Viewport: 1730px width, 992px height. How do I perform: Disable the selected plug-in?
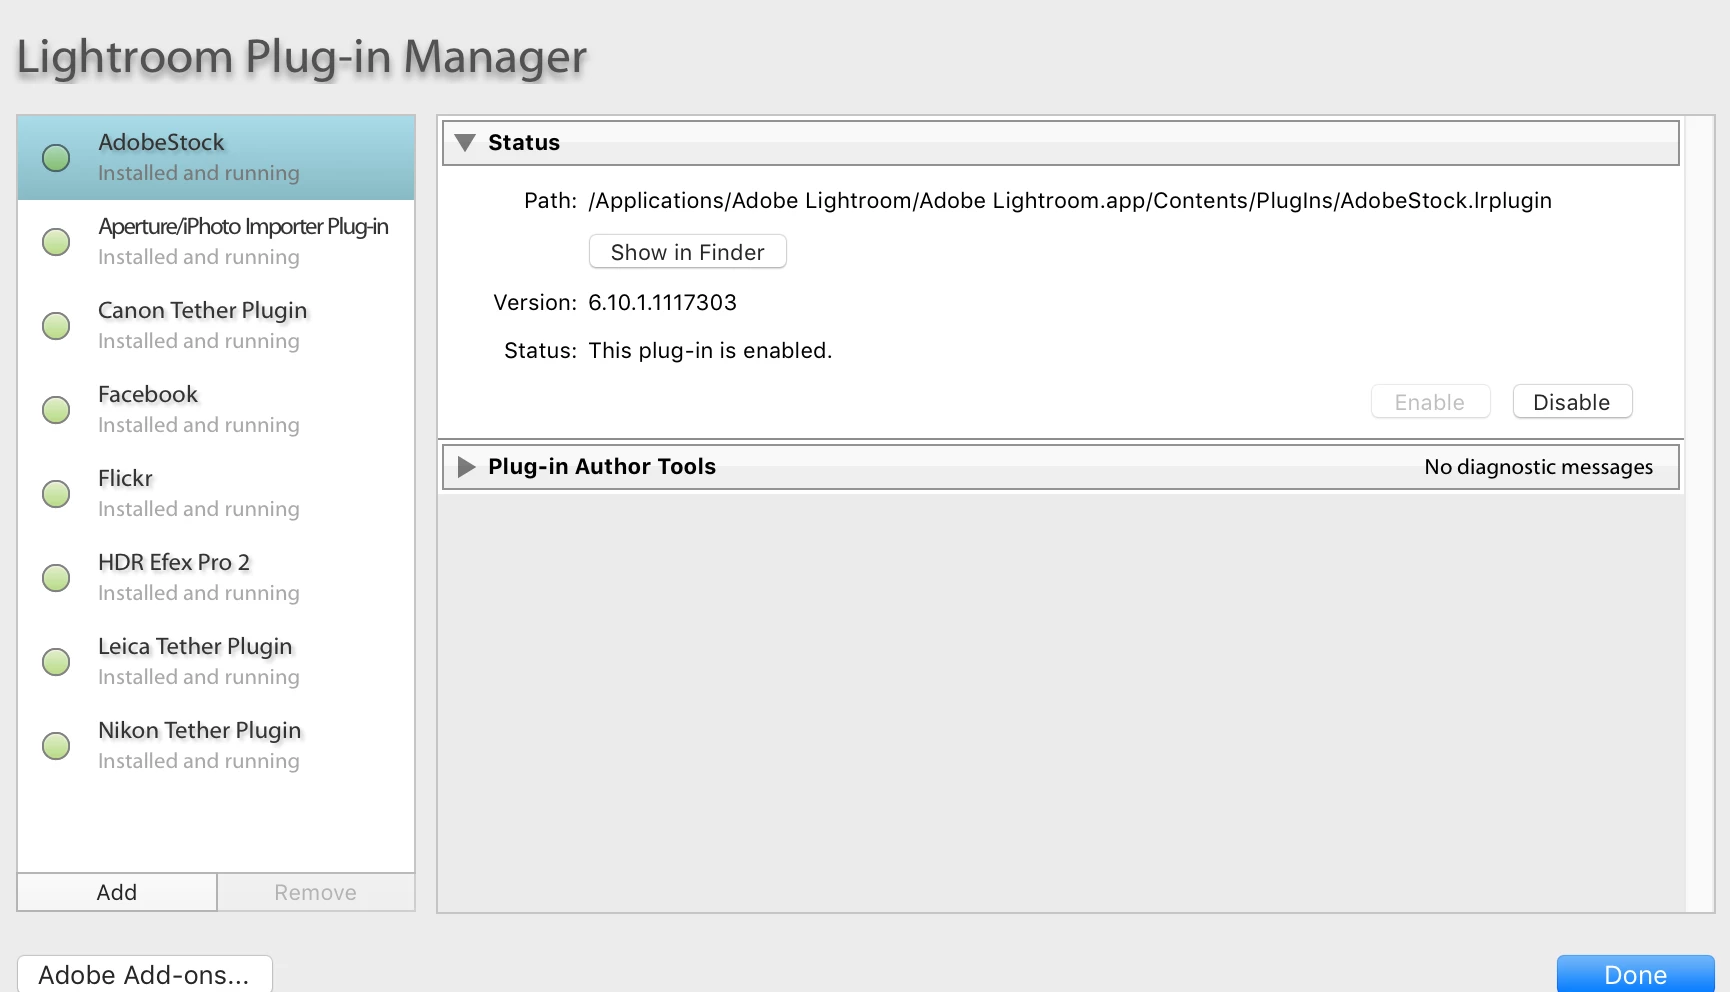click(1572, 402)
